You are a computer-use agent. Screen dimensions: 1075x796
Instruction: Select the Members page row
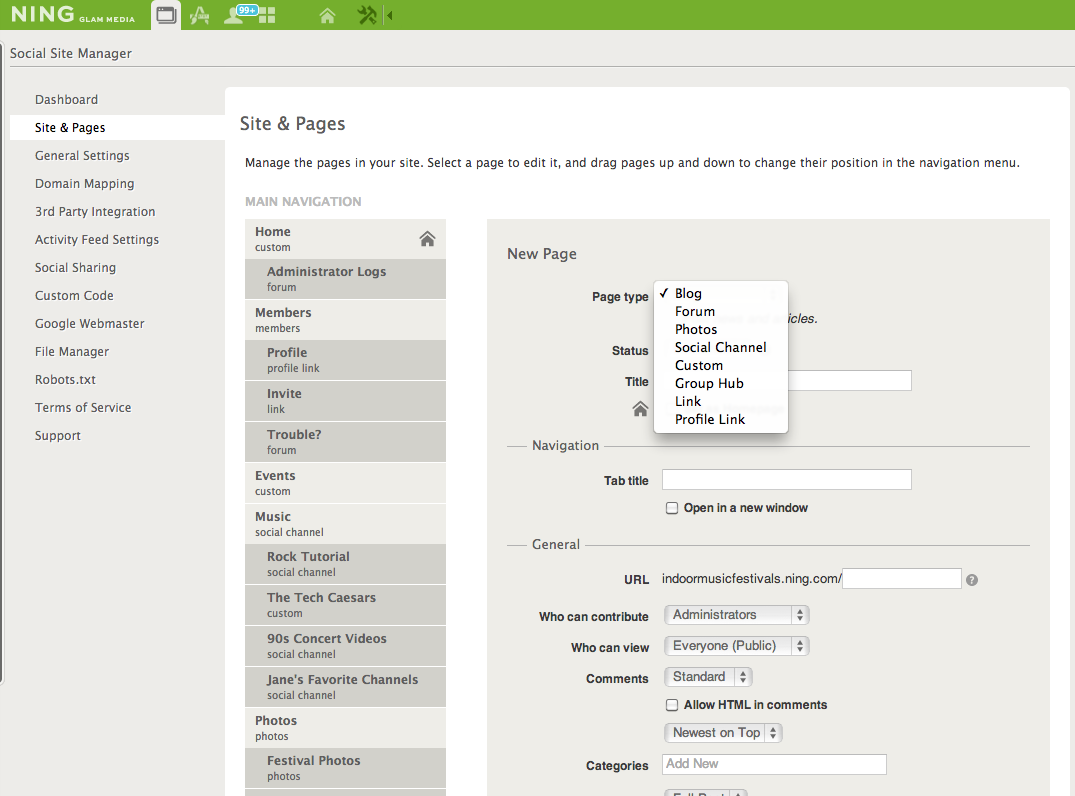point(346,319)
